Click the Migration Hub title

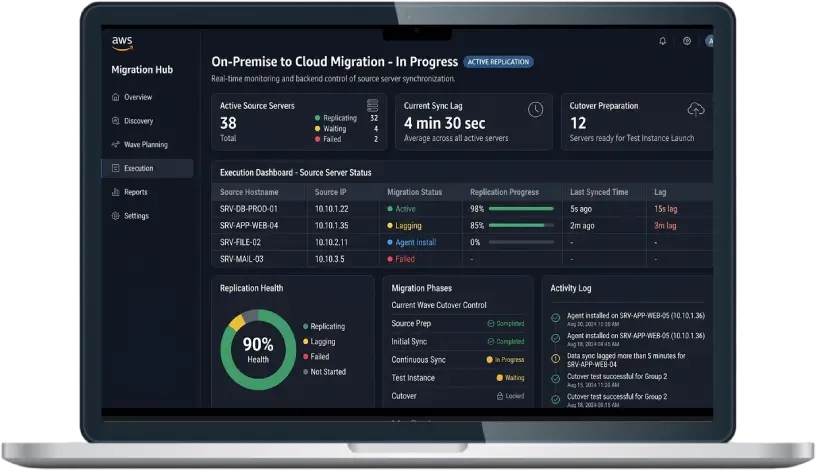pos(142,70)
